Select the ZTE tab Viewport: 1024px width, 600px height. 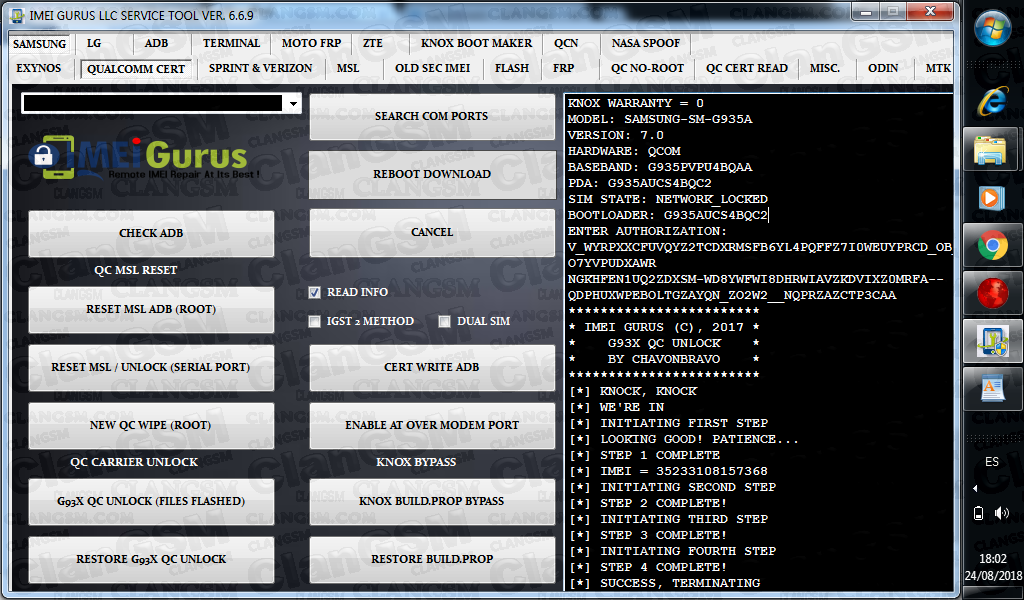coord(373,43)
